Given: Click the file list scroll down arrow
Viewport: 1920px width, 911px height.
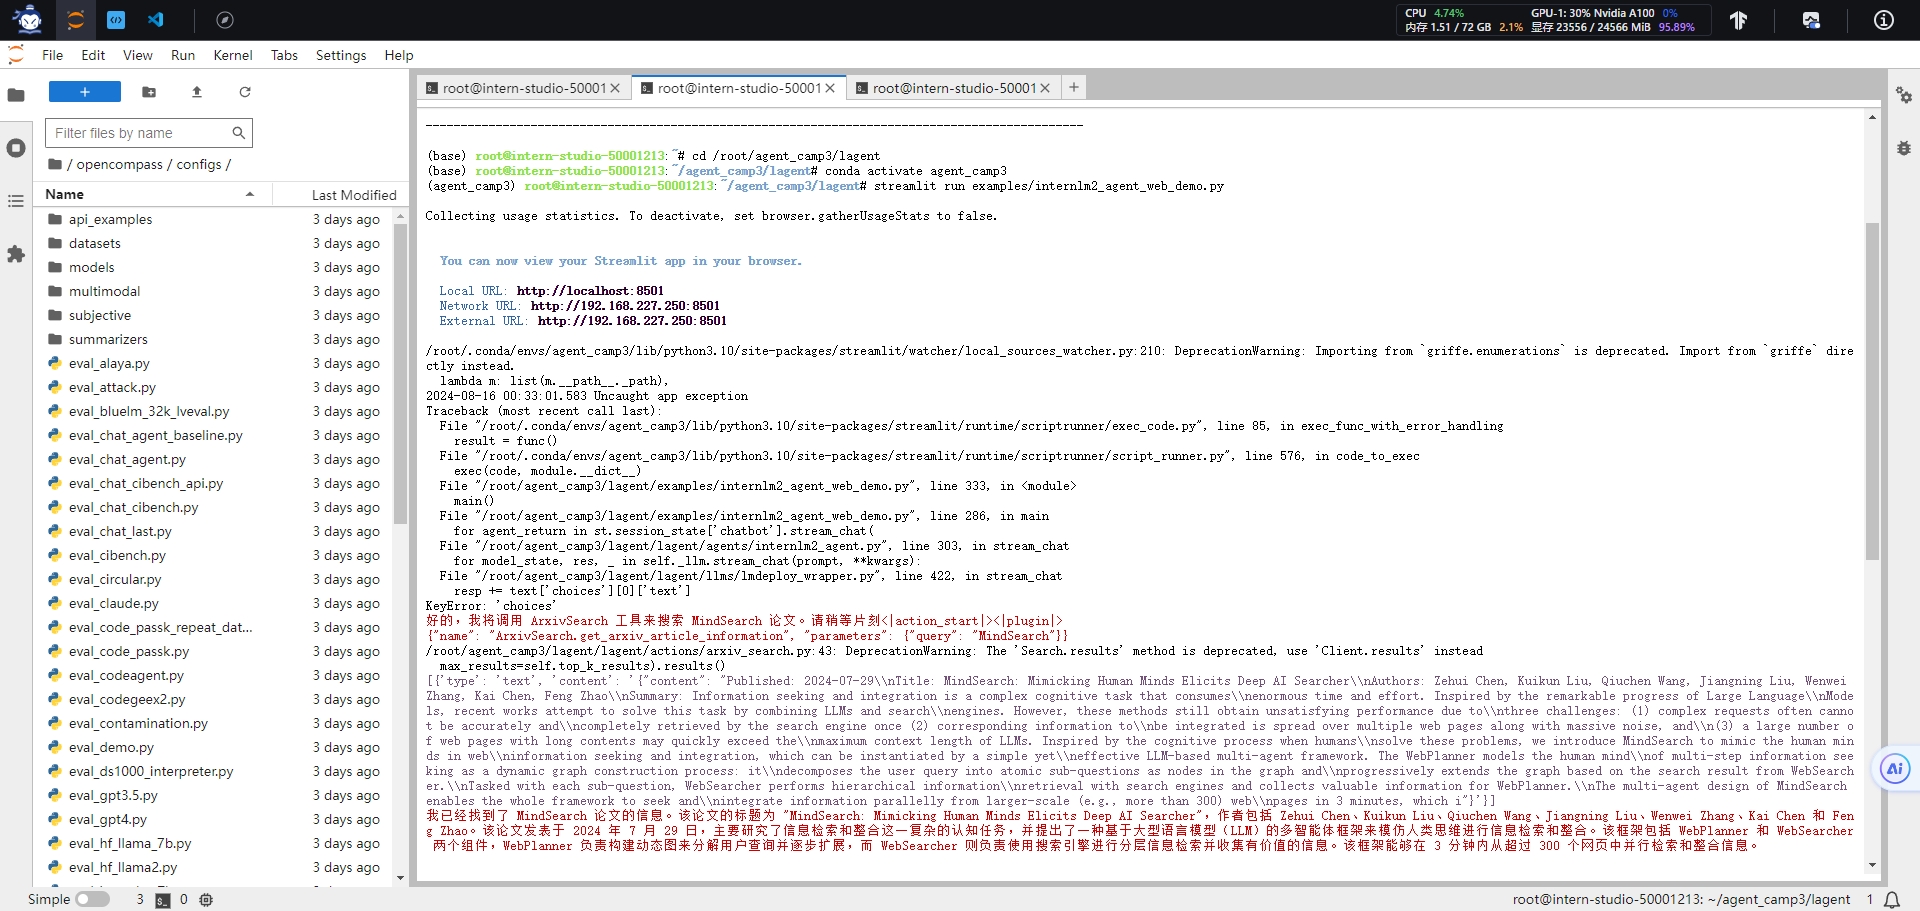Looking at the screenshot, I should (x=400, y=878).
